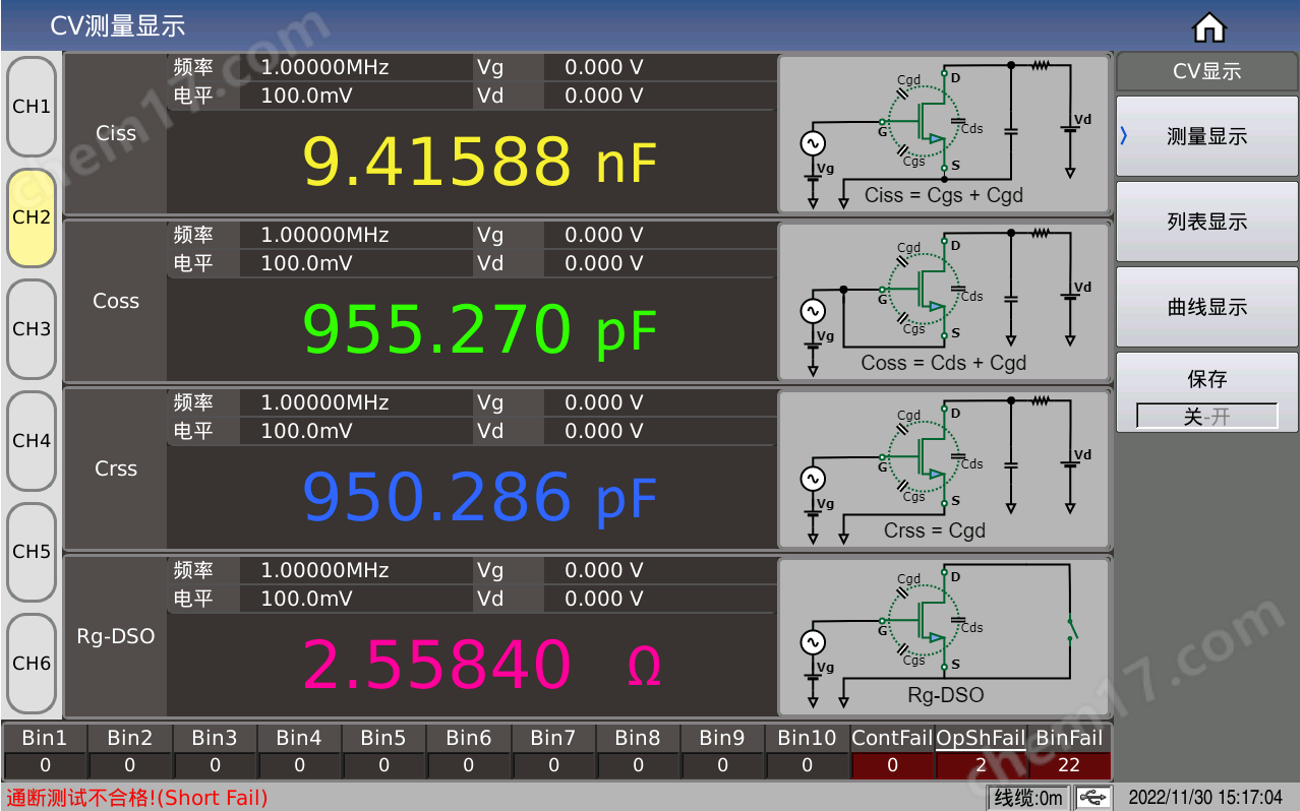Click the 线缆:0m cable length indicator
The height and width of the screenshot is (811, 1300).
1027,797
